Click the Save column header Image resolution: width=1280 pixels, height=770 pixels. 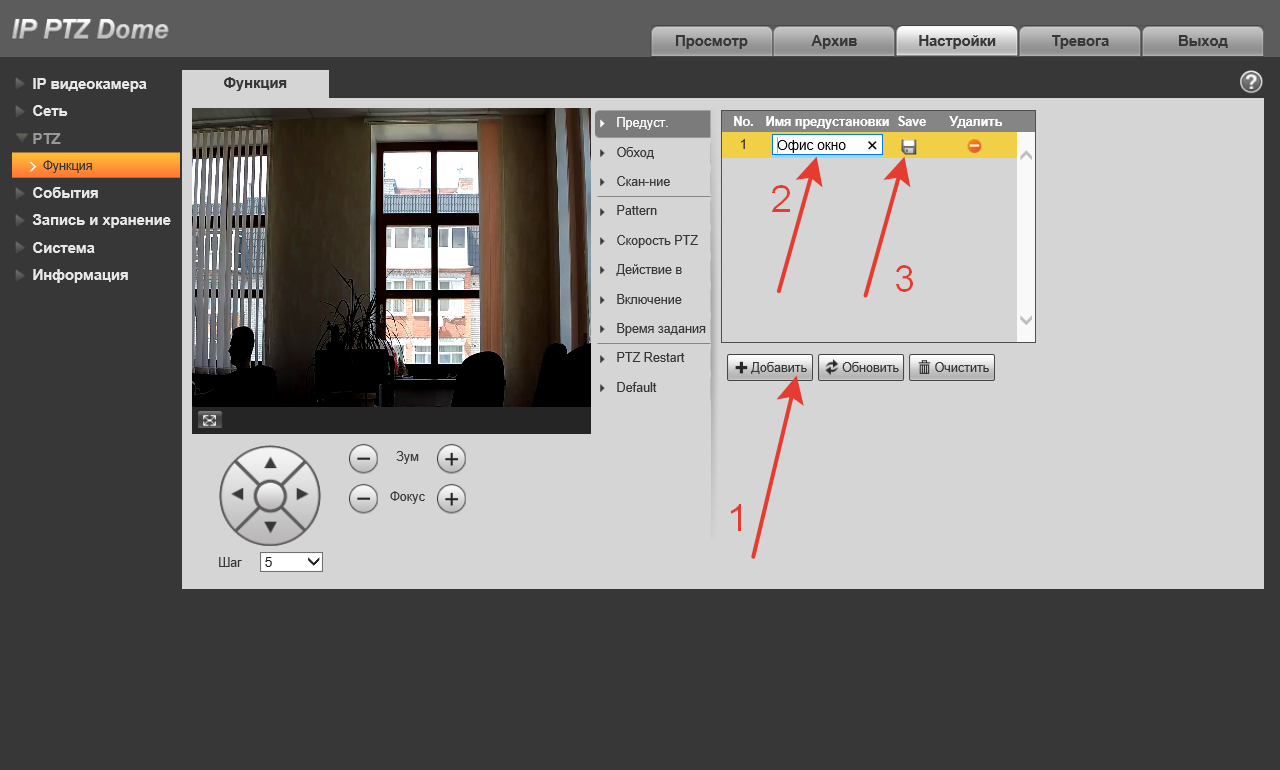(x=912, y=121)
